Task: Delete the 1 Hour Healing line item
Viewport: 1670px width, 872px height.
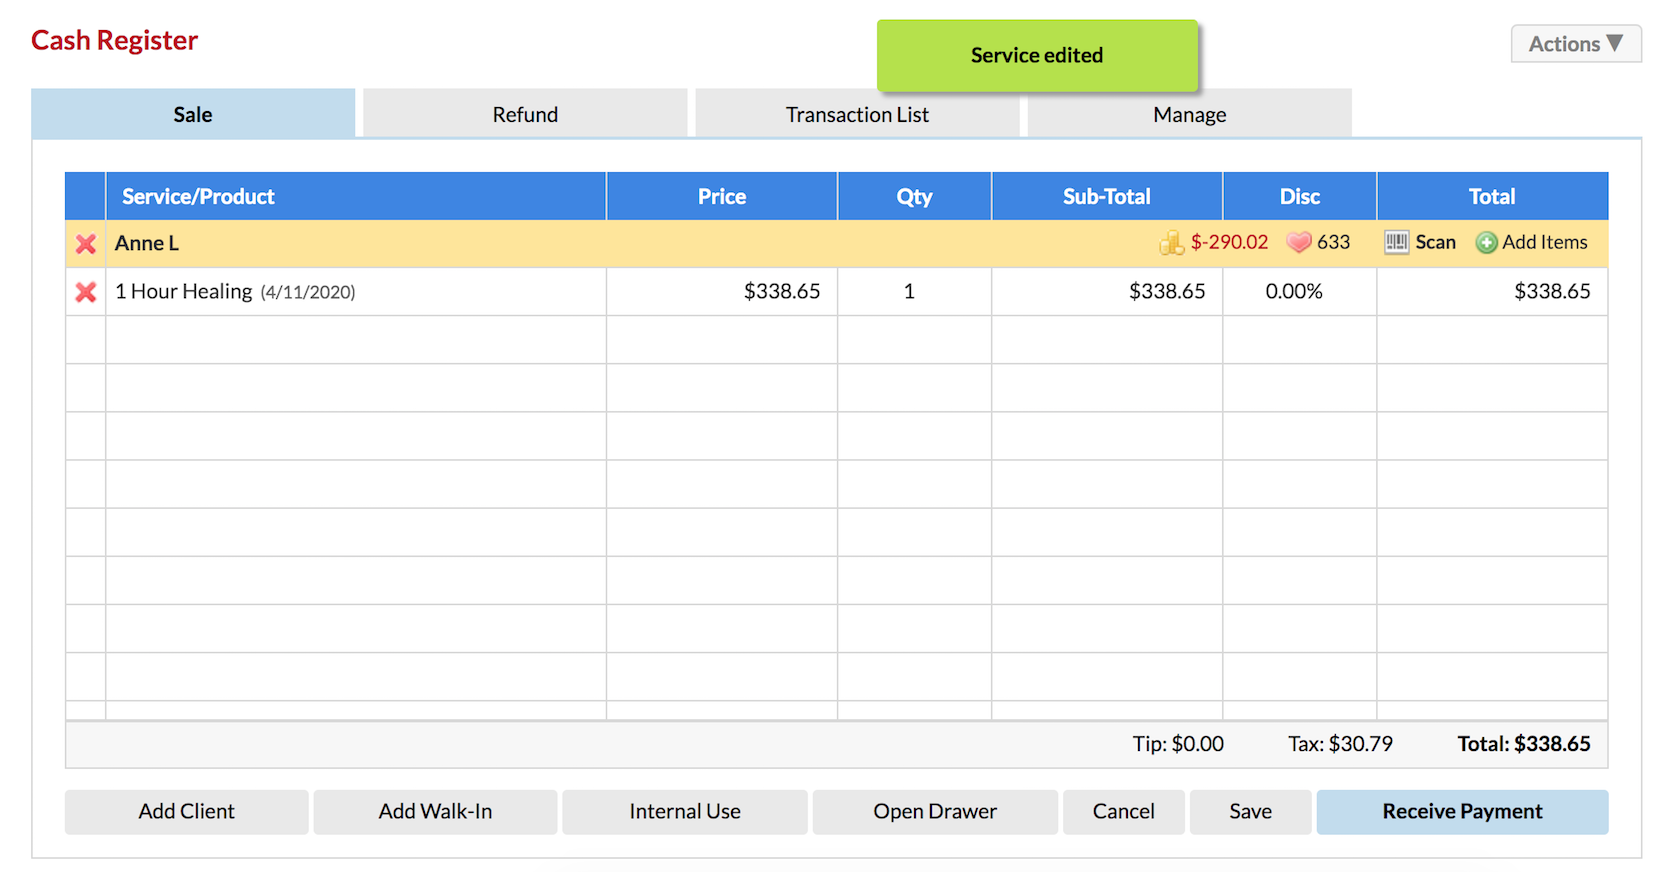Action: coord(86,292)
